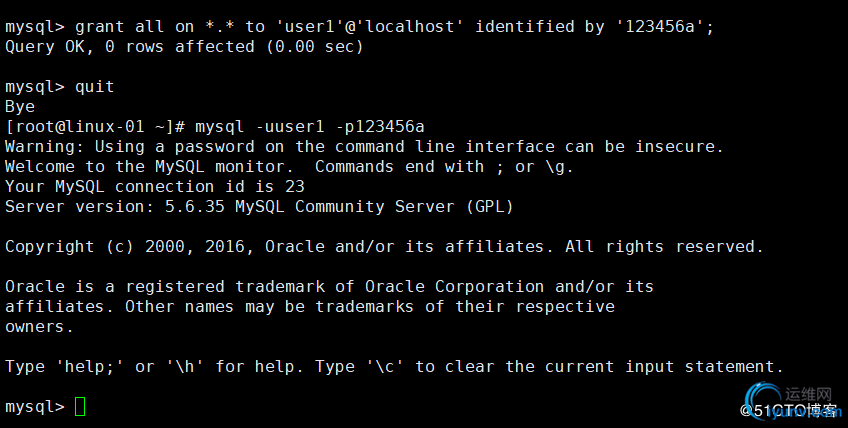Image resolution: width=848 pixels, height=428 pixels.
Task: Click the '\c' clear statement hint
Action: pos(385,367)
